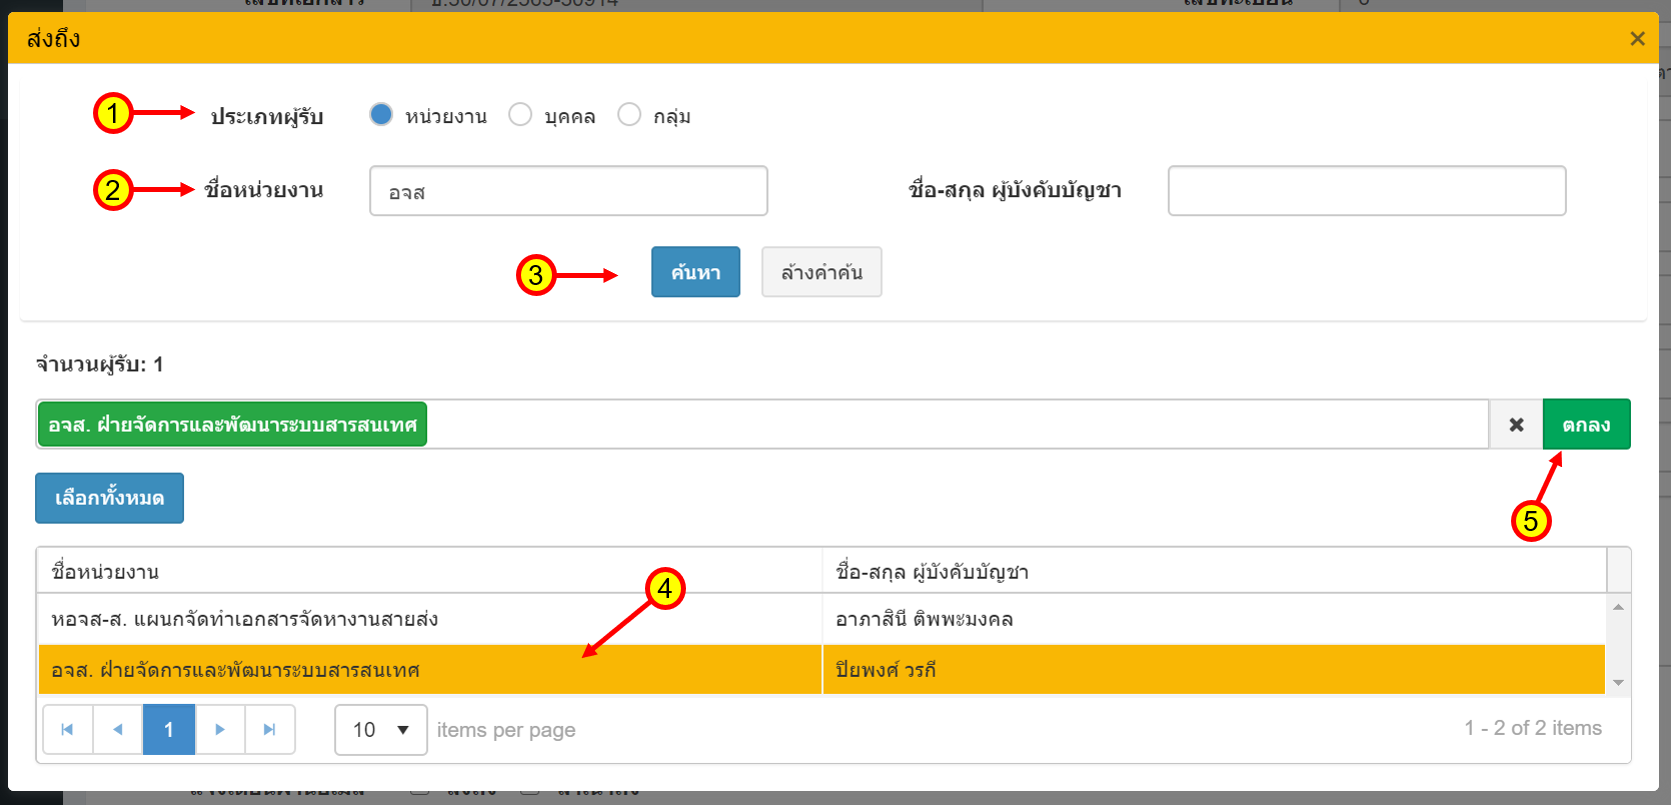The width and height of the screenshot is (1671, 805).
Task: Select กลุ่ม recipient type radio
Action: pos(629,115)
